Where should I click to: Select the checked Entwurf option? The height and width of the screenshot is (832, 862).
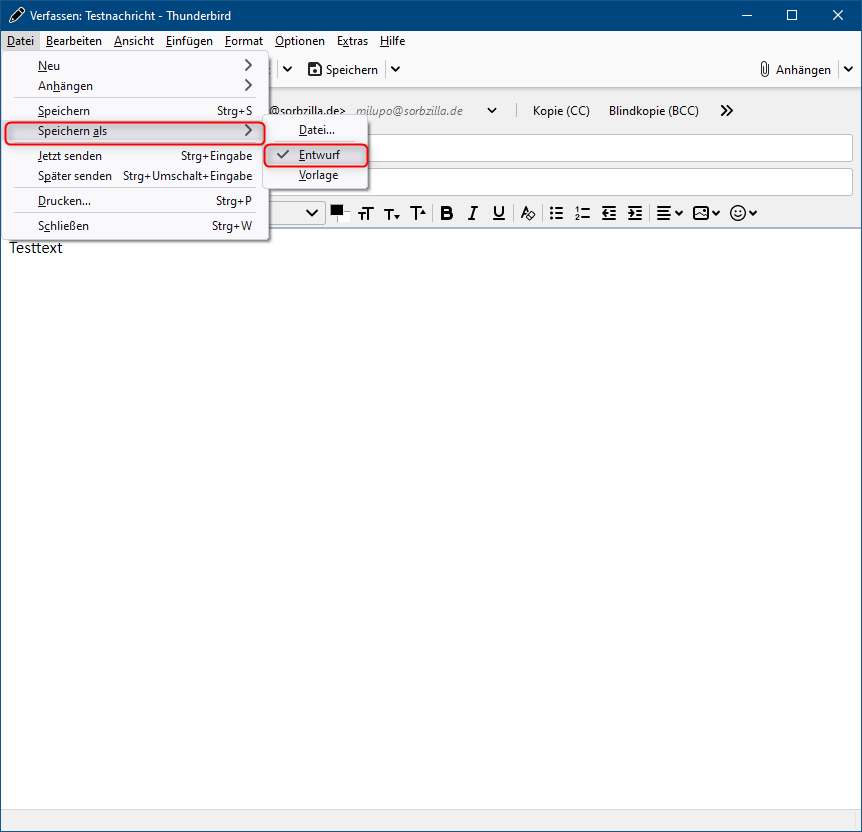pyautogui.click(x=318, y=155)
